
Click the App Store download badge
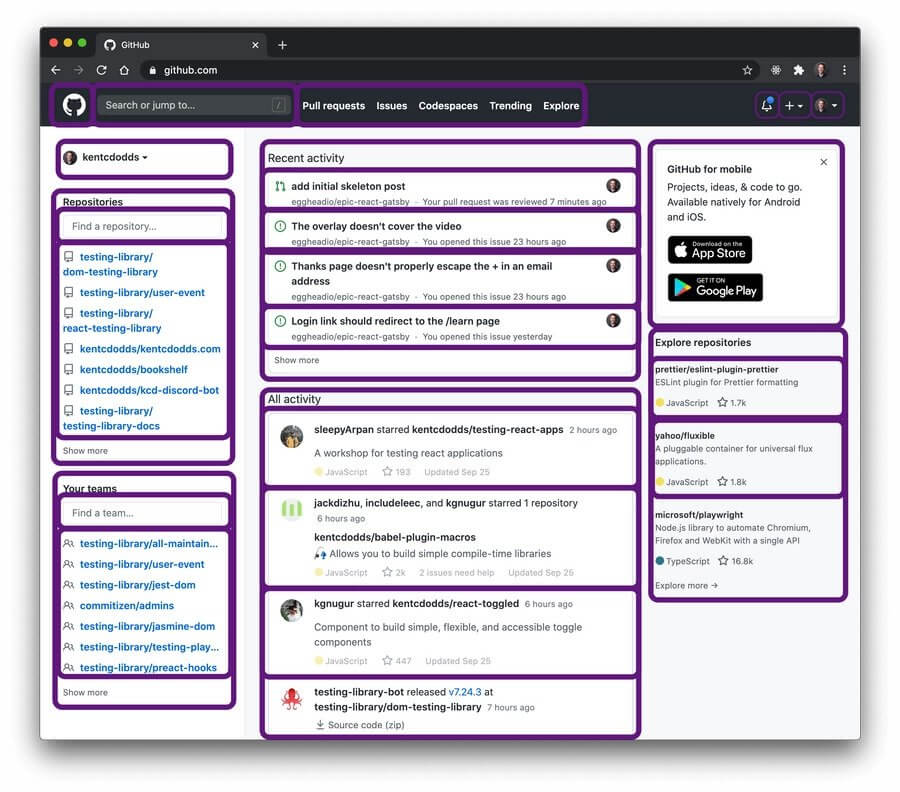(709, 250)
